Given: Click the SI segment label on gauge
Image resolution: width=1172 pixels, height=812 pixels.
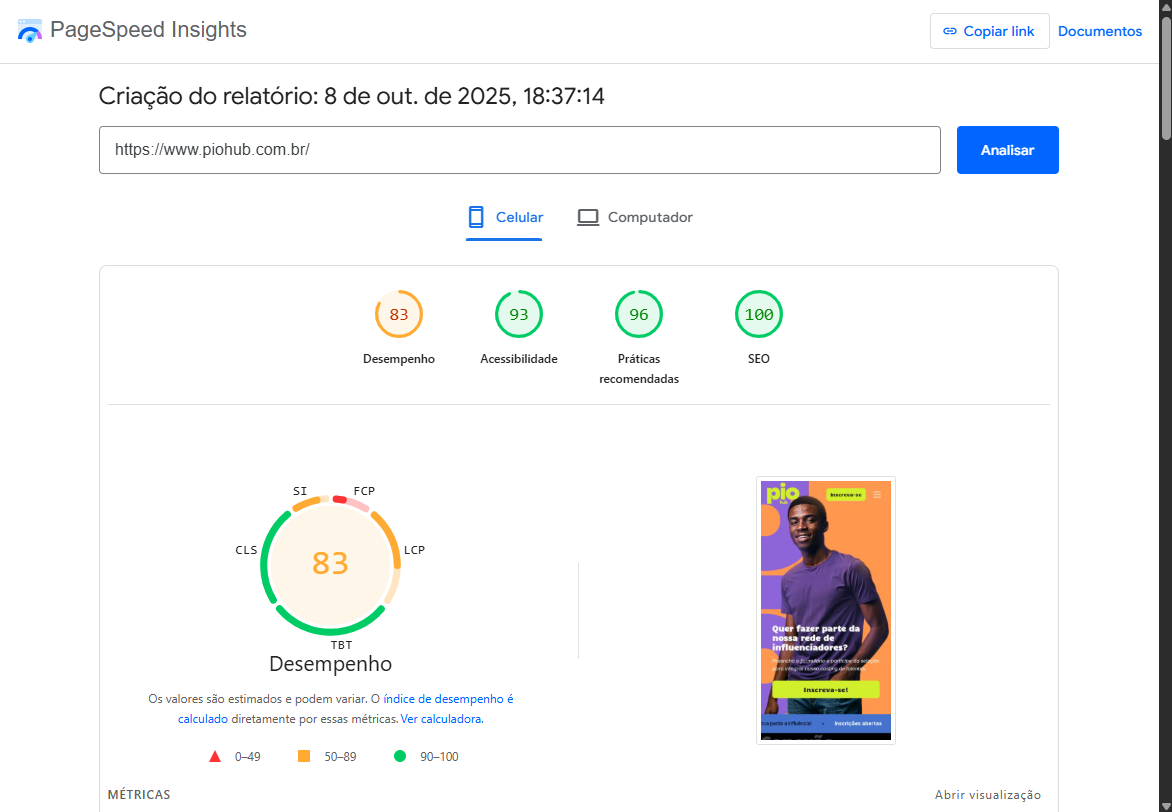Looking at the screenshot, I should [x=300, y=491].
